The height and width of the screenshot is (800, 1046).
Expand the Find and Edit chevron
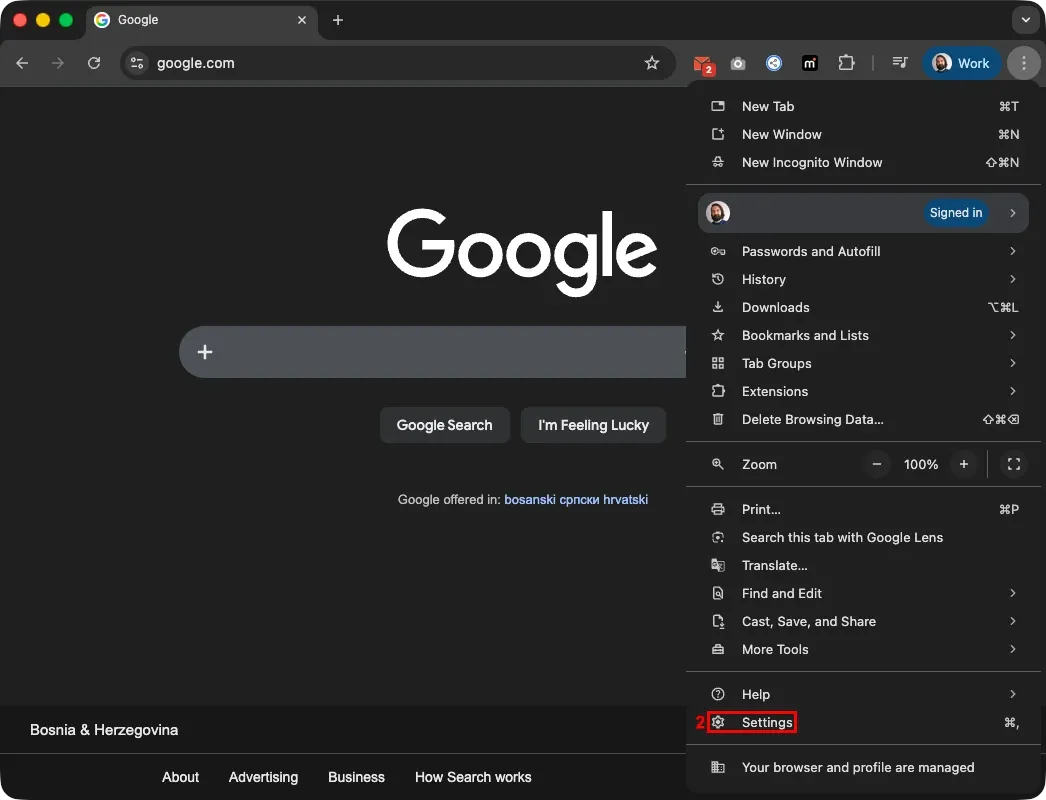coord(1013,594)
